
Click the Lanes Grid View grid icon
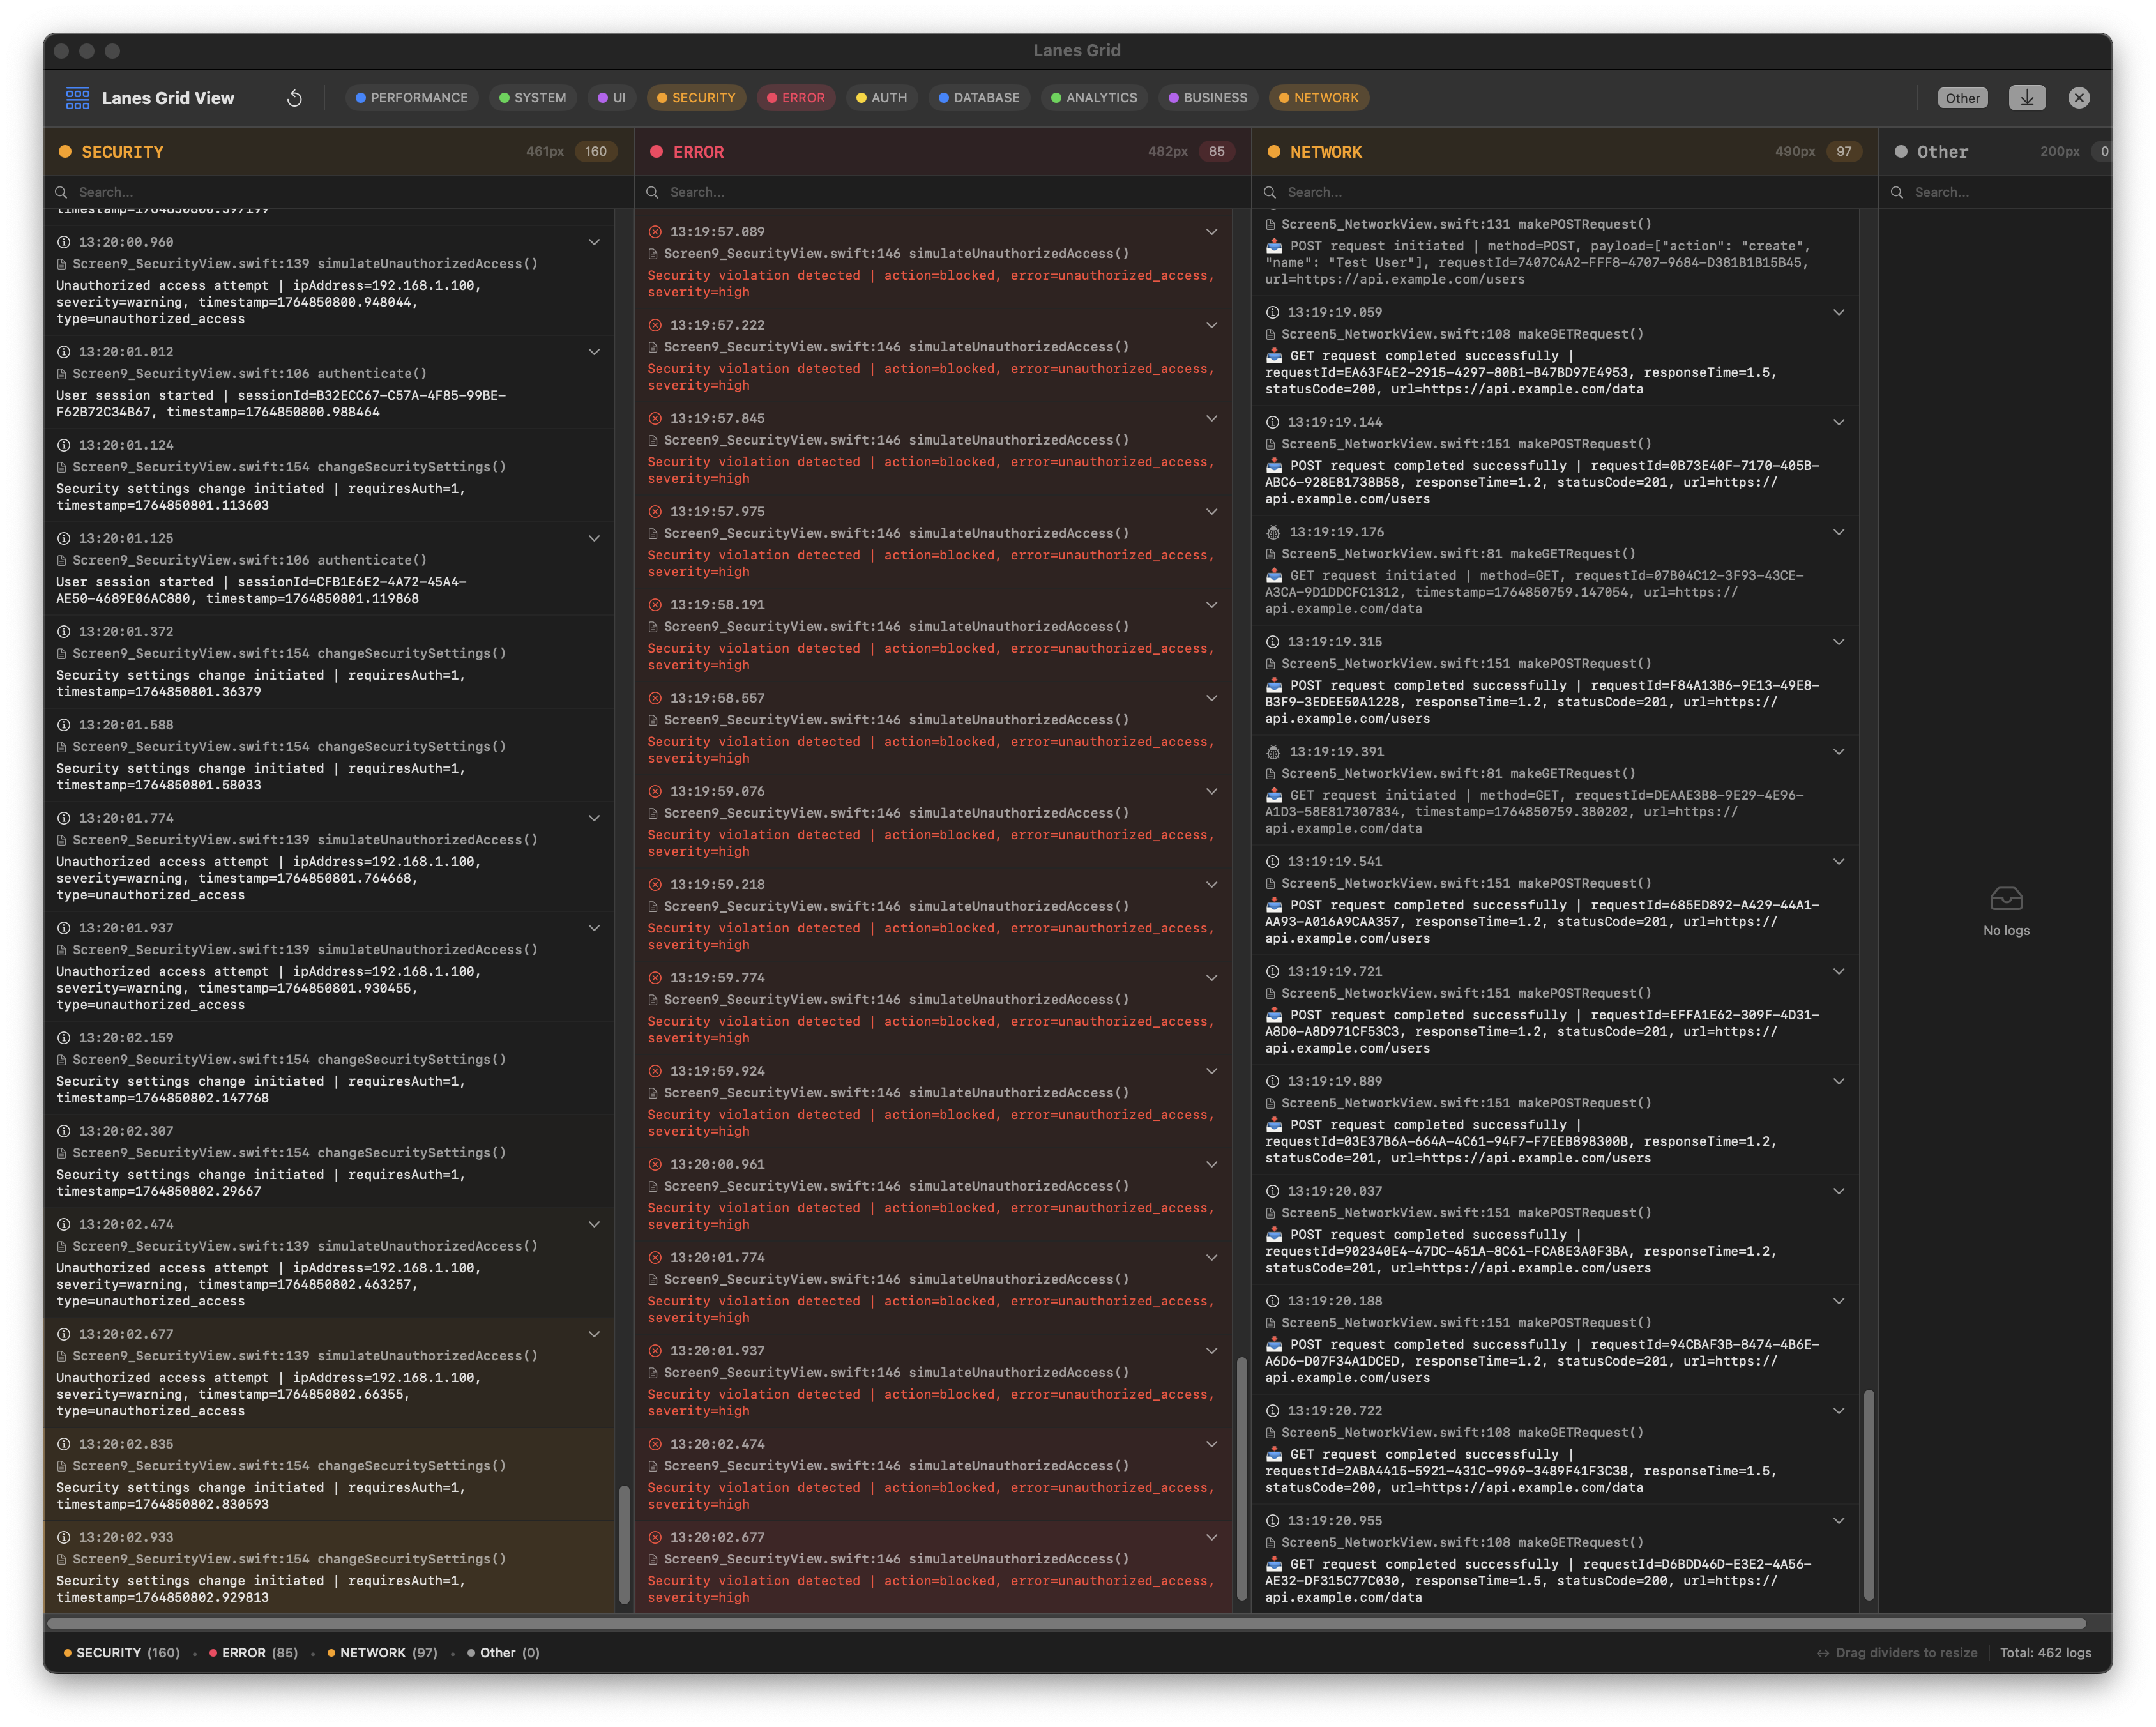point(78,98)
